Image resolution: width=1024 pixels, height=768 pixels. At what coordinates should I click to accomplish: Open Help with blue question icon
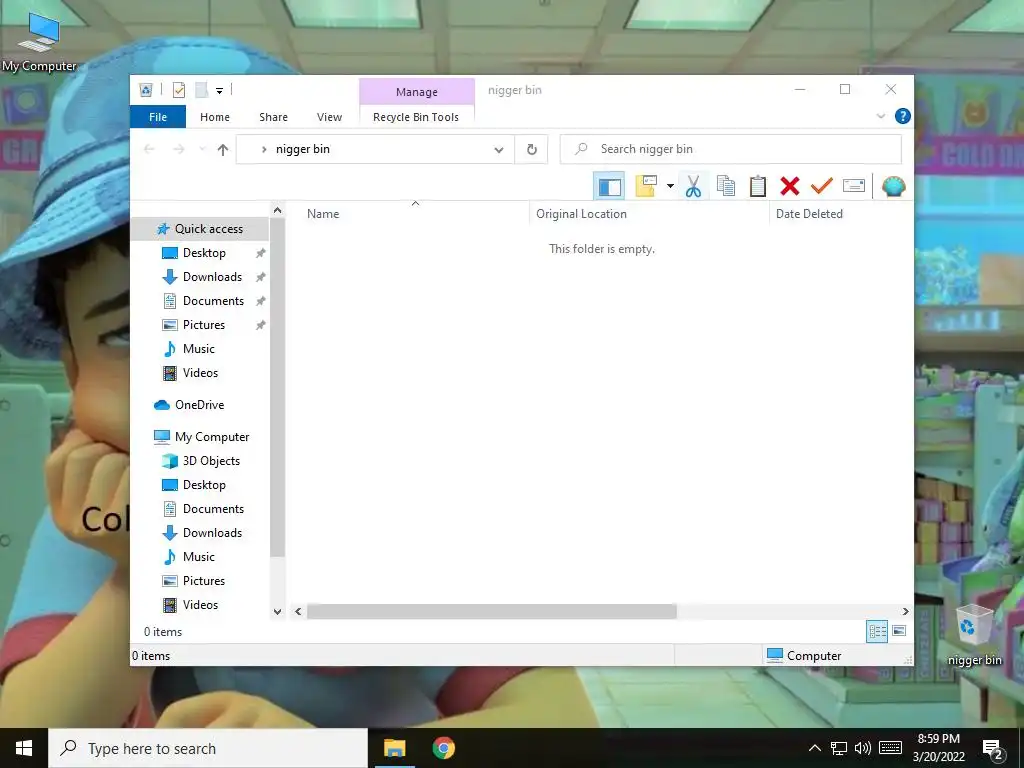point(903,116)
